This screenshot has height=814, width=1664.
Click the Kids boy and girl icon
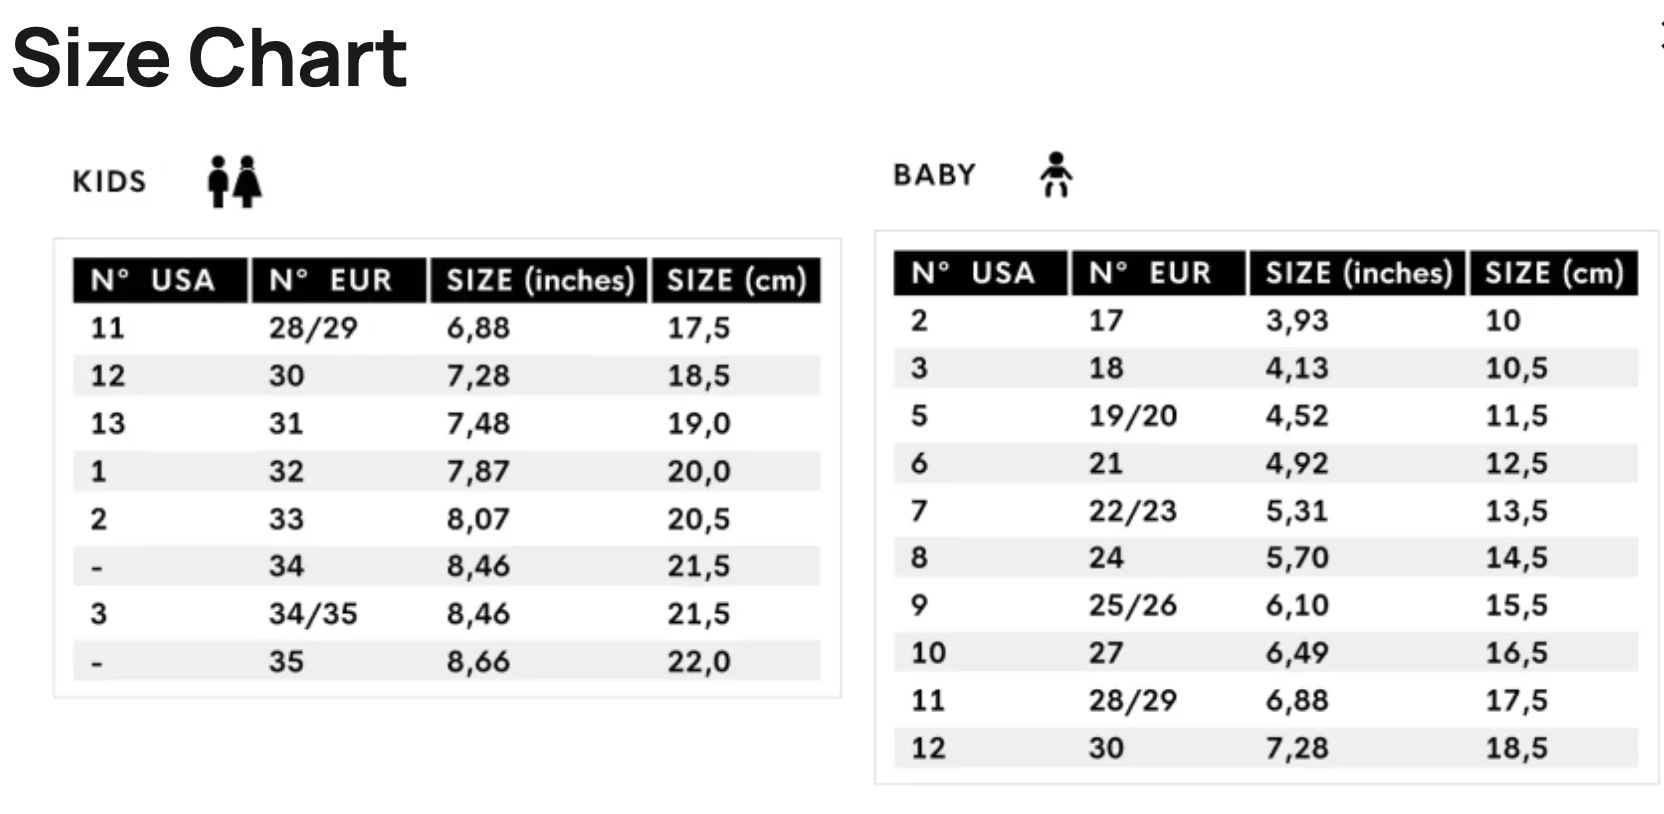[x=235, y=181]
